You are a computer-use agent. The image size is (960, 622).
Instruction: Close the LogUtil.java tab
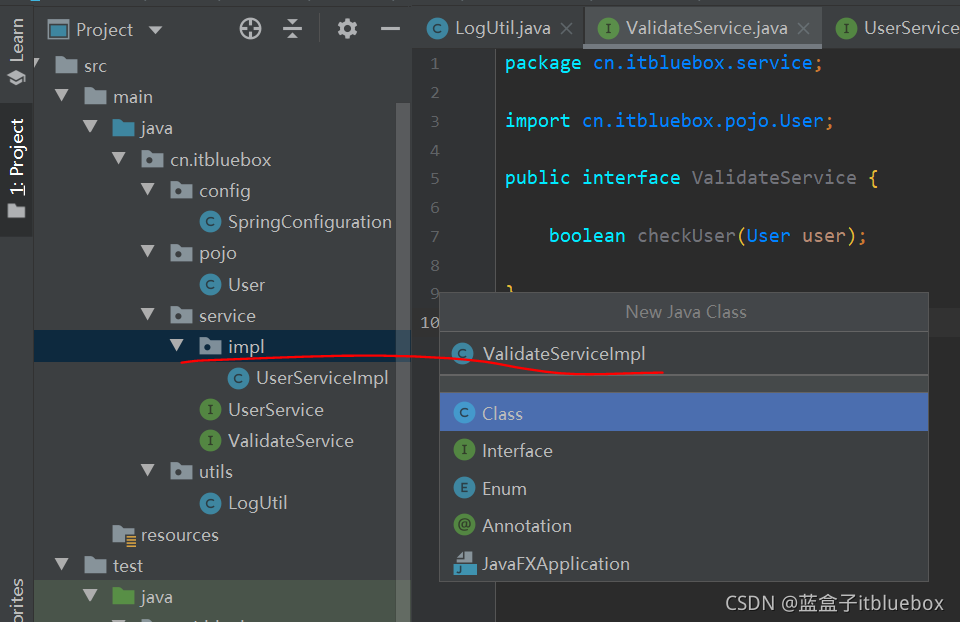pos(567,29)
